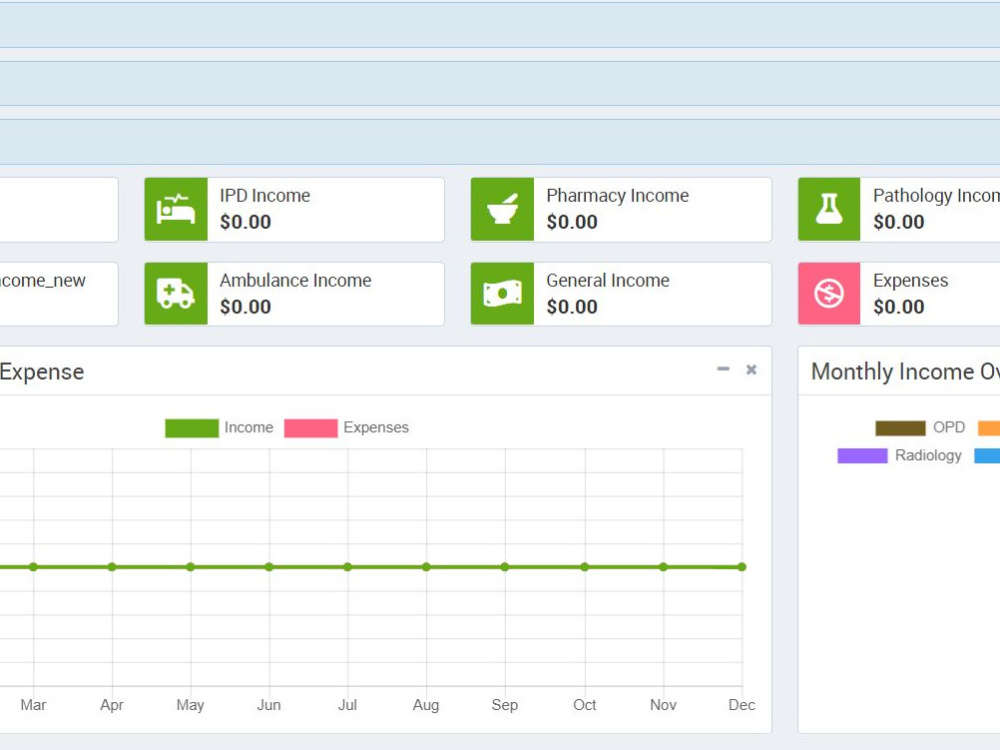Click the Nov data point on chart
Image resolution: width=1000 pixels, height=750 pixels.
tap(663, 567)
